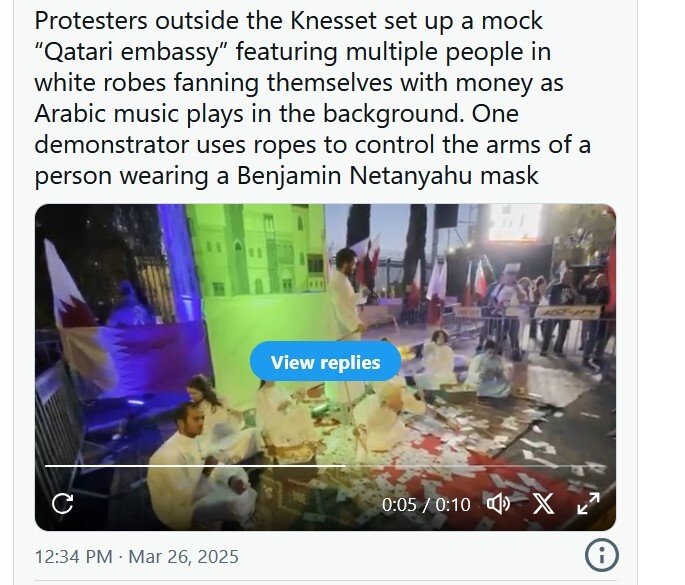685x585 pixels.
Task: Mute the video using speaker icon
Action: pyautogui.click(x=498, y=504)
